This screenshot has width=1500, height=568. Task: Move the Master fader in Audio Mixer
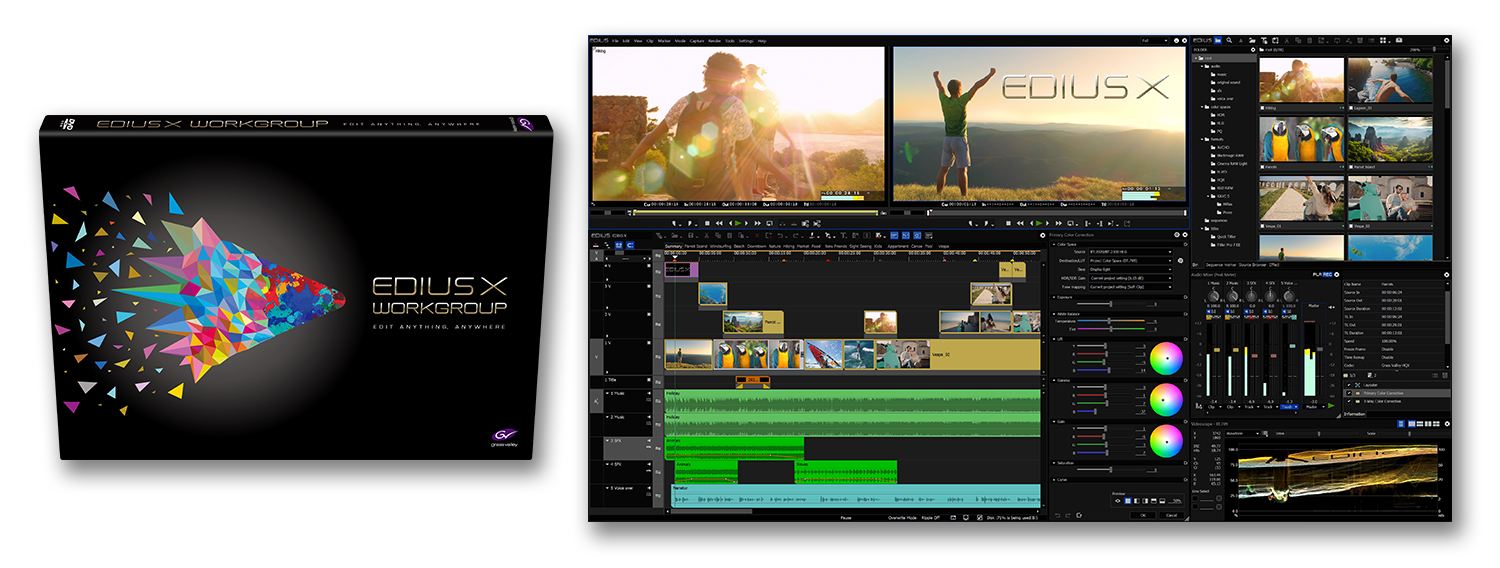tap(1320, 349)
